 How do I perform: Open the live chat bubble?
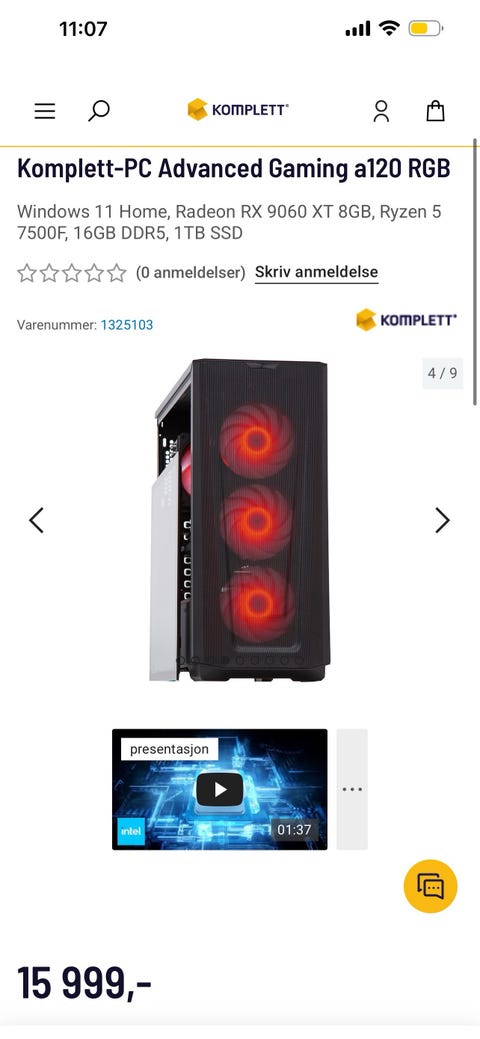[x=430, y=886]
